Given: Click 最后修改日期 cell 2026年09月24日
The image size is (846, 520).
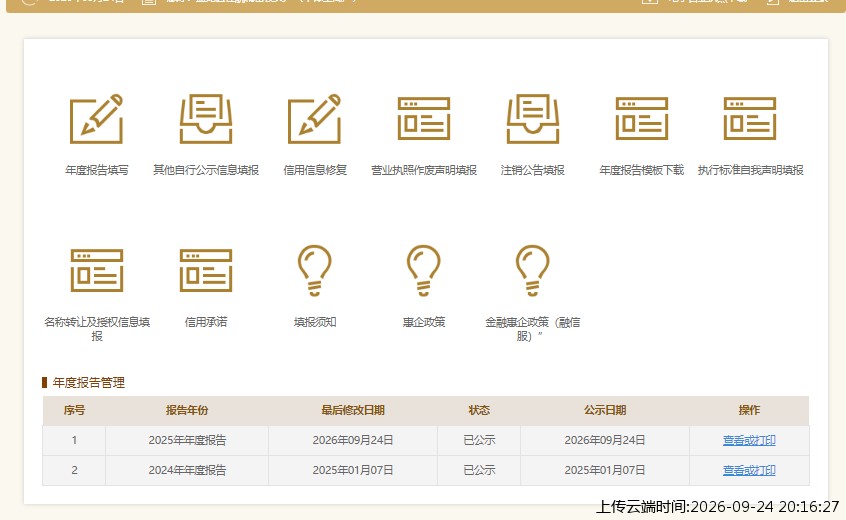Looking at the screenshot, I should pyautogui.click(x=353, y=440).
